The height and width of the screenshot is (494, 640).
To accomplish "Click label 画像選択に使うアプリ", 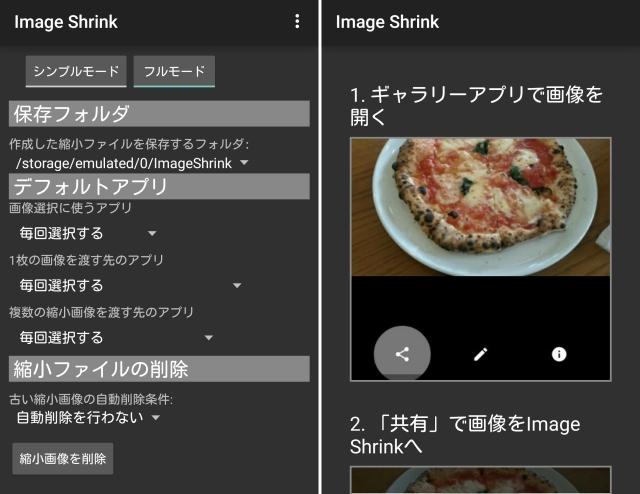I will [71, 208].
